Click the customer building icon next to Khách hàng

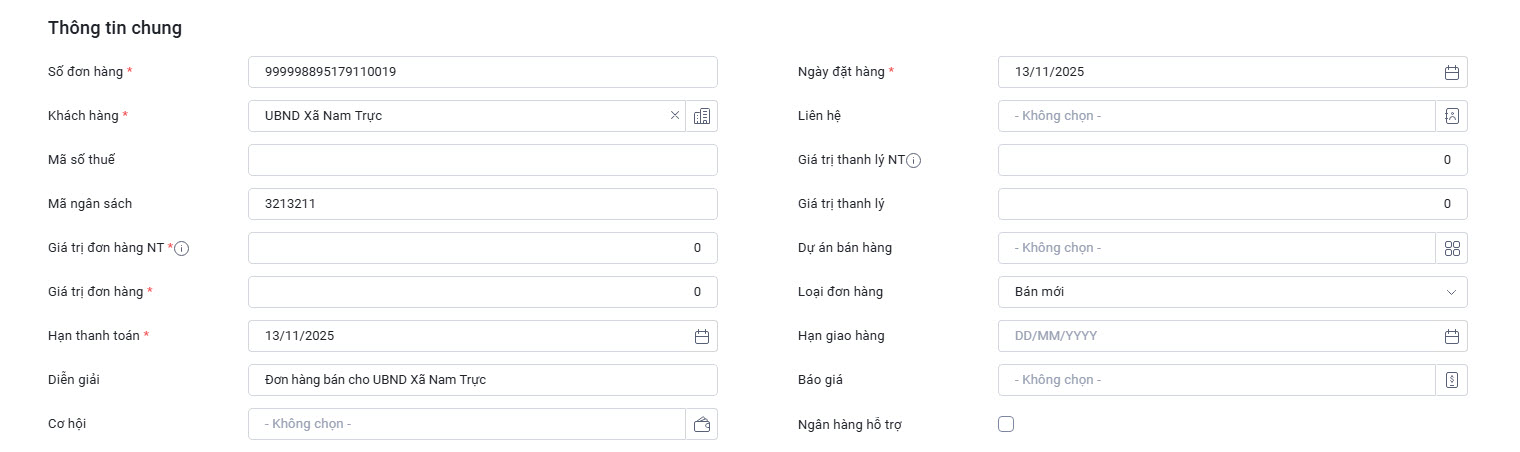click(x=702, y=116)
